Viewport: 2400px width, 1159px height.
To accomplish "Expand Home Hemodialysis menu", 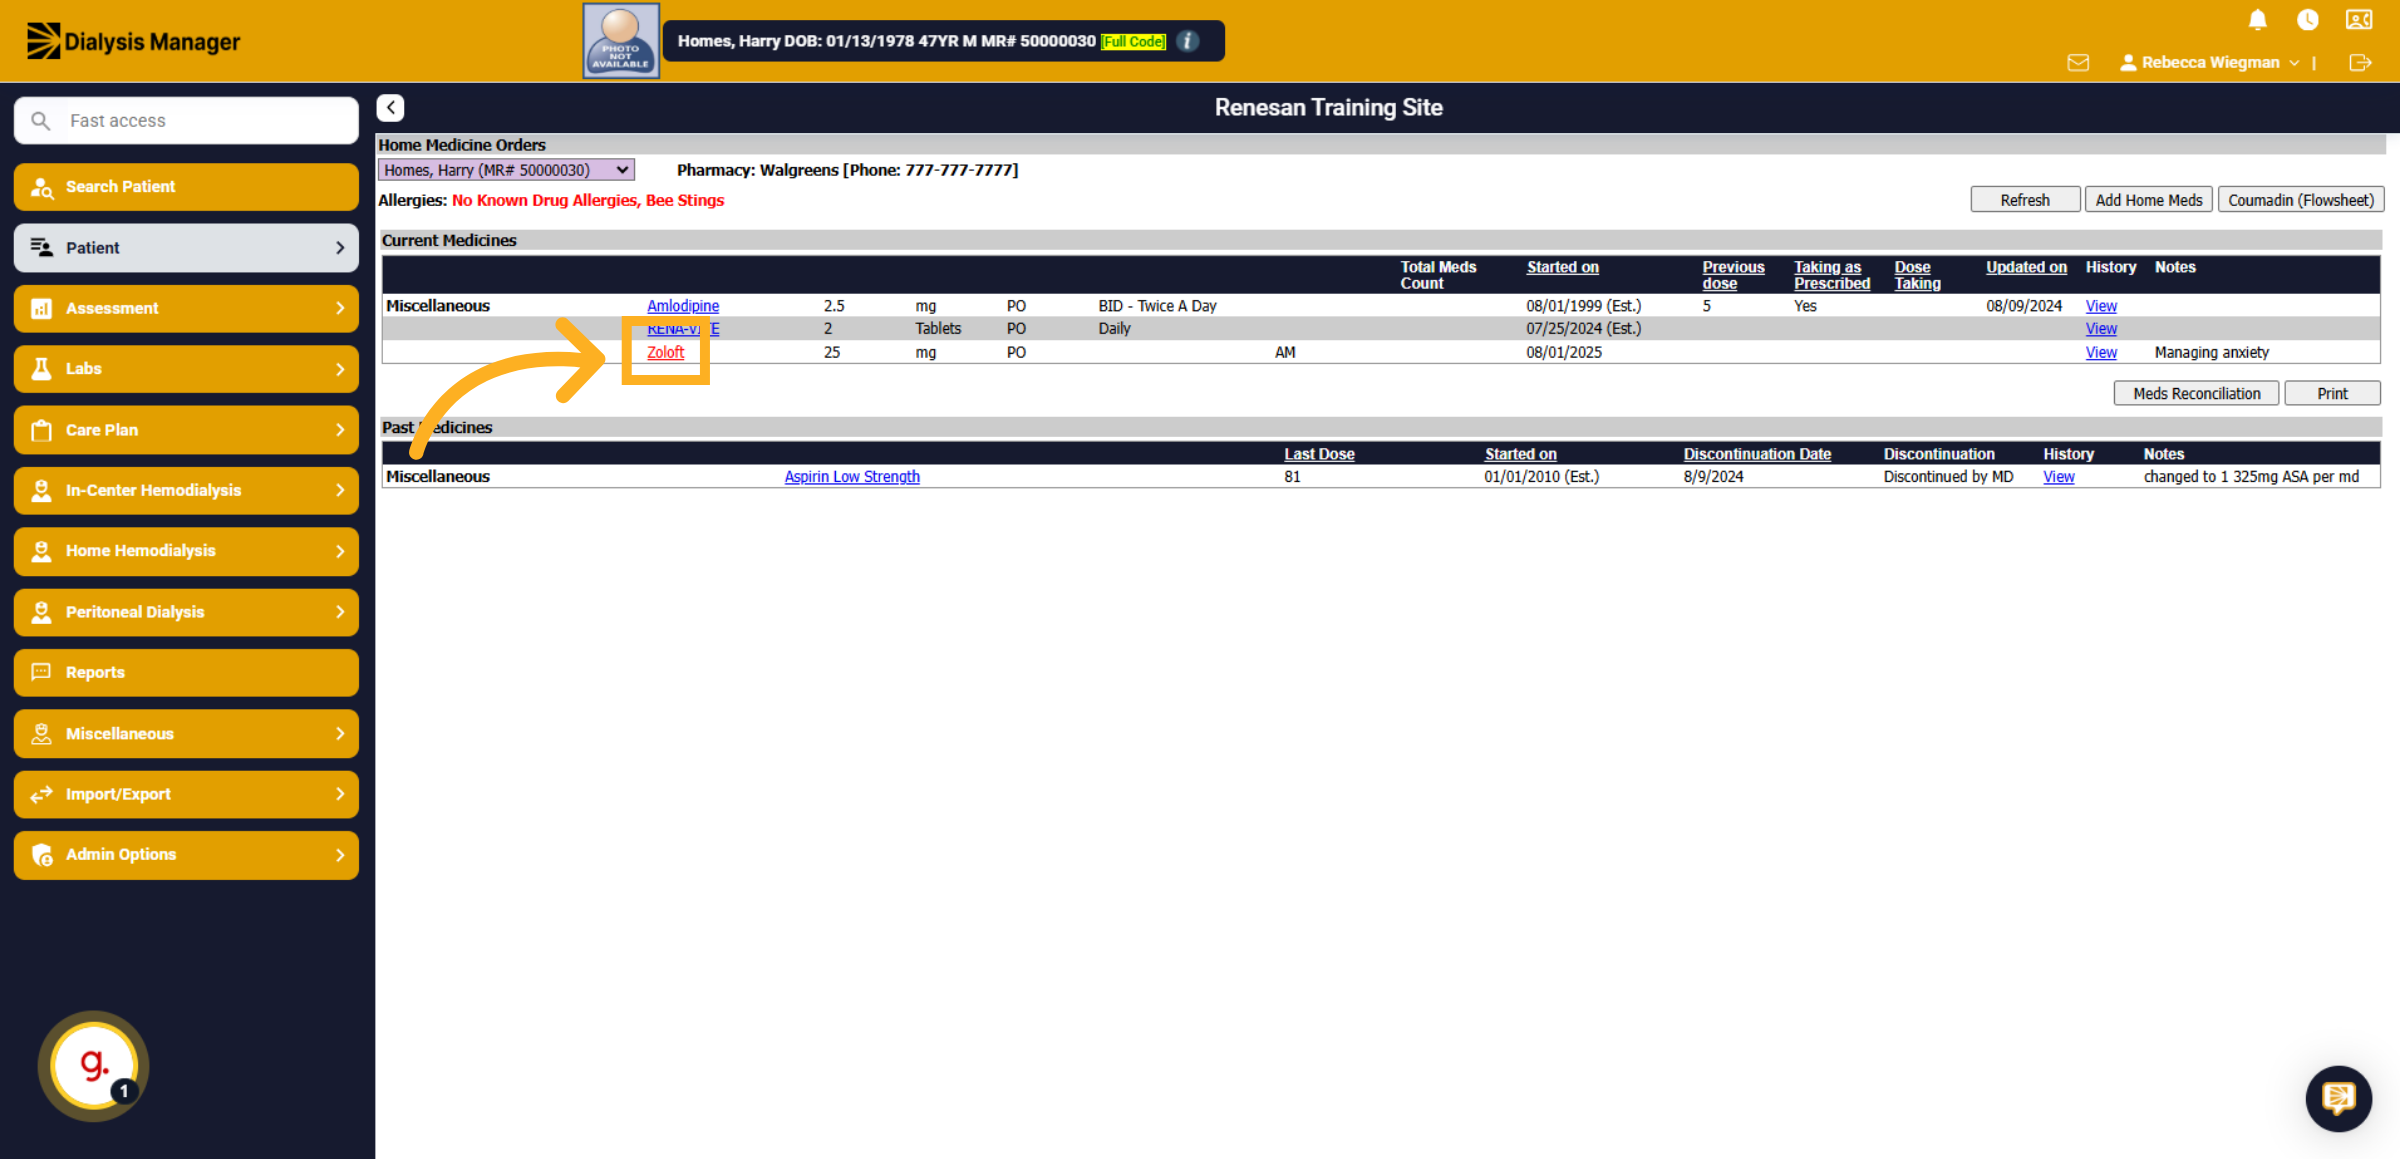I will [x=187, y=551].
